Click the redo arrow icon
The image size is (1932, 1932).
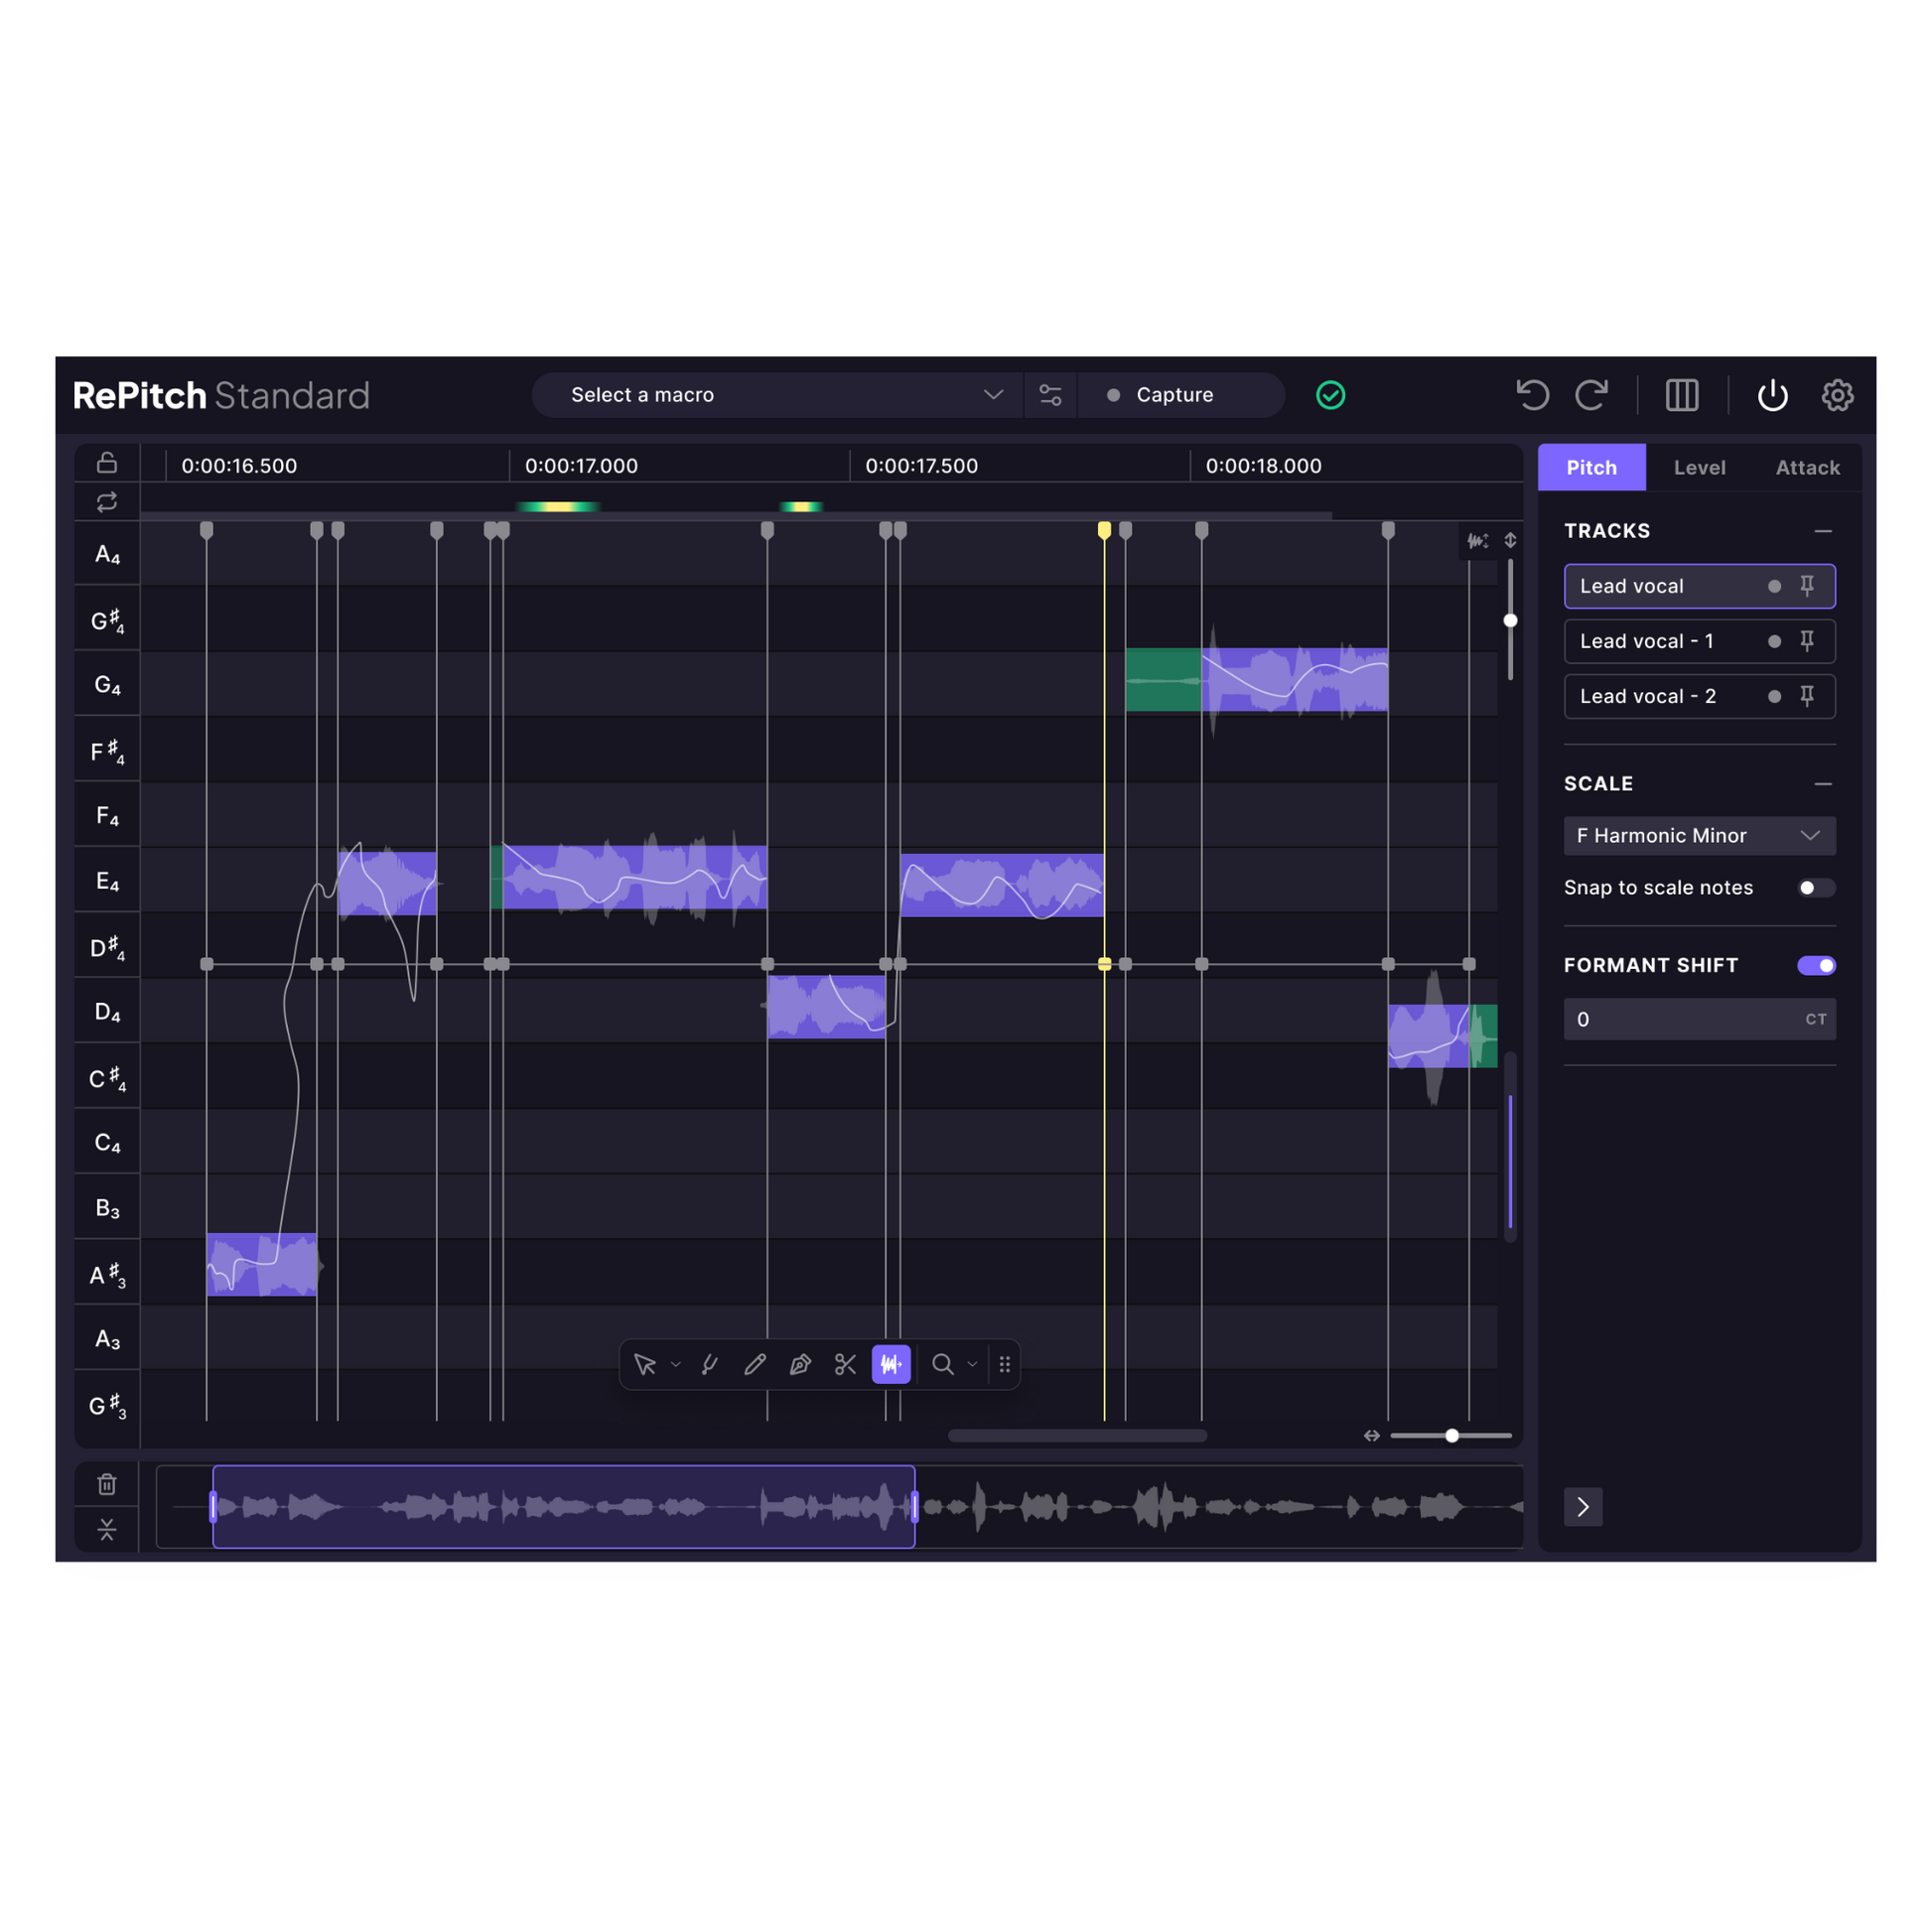[x=1591, y=395]
